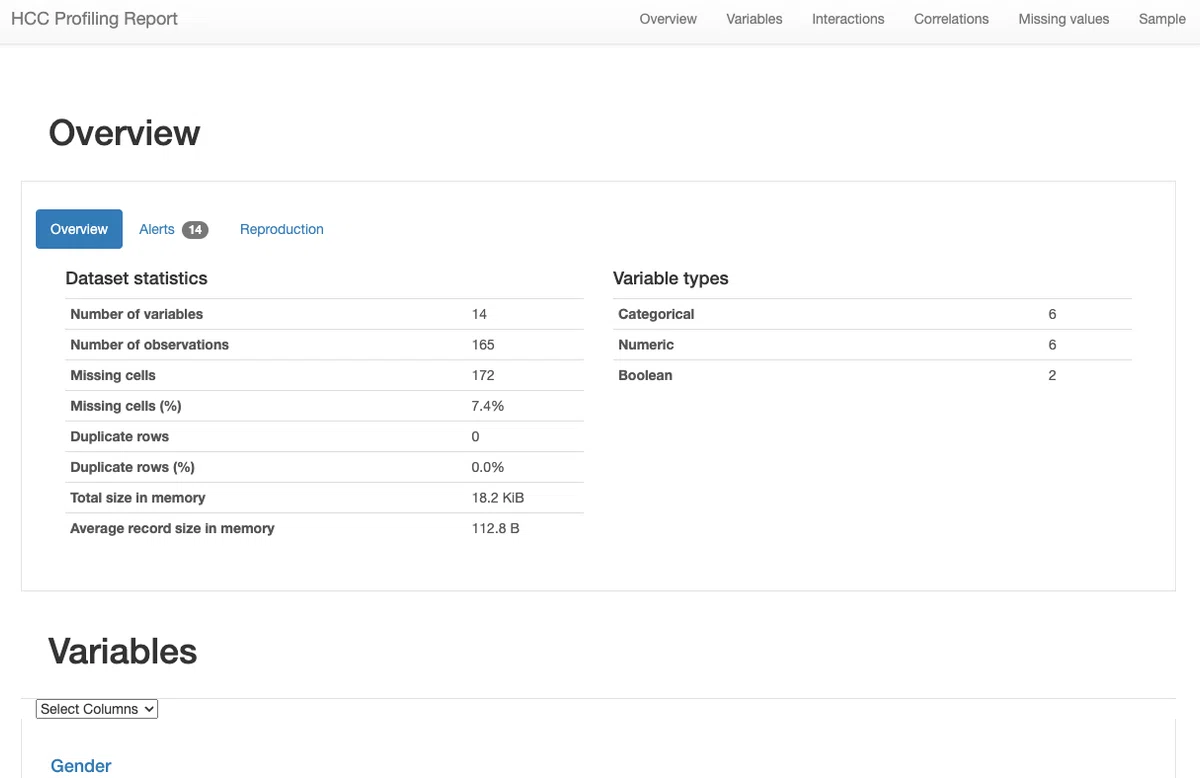The width and height of the screenshot is (1200, 778).
Task: Open the Gender variable link
Action: [81, 766]
